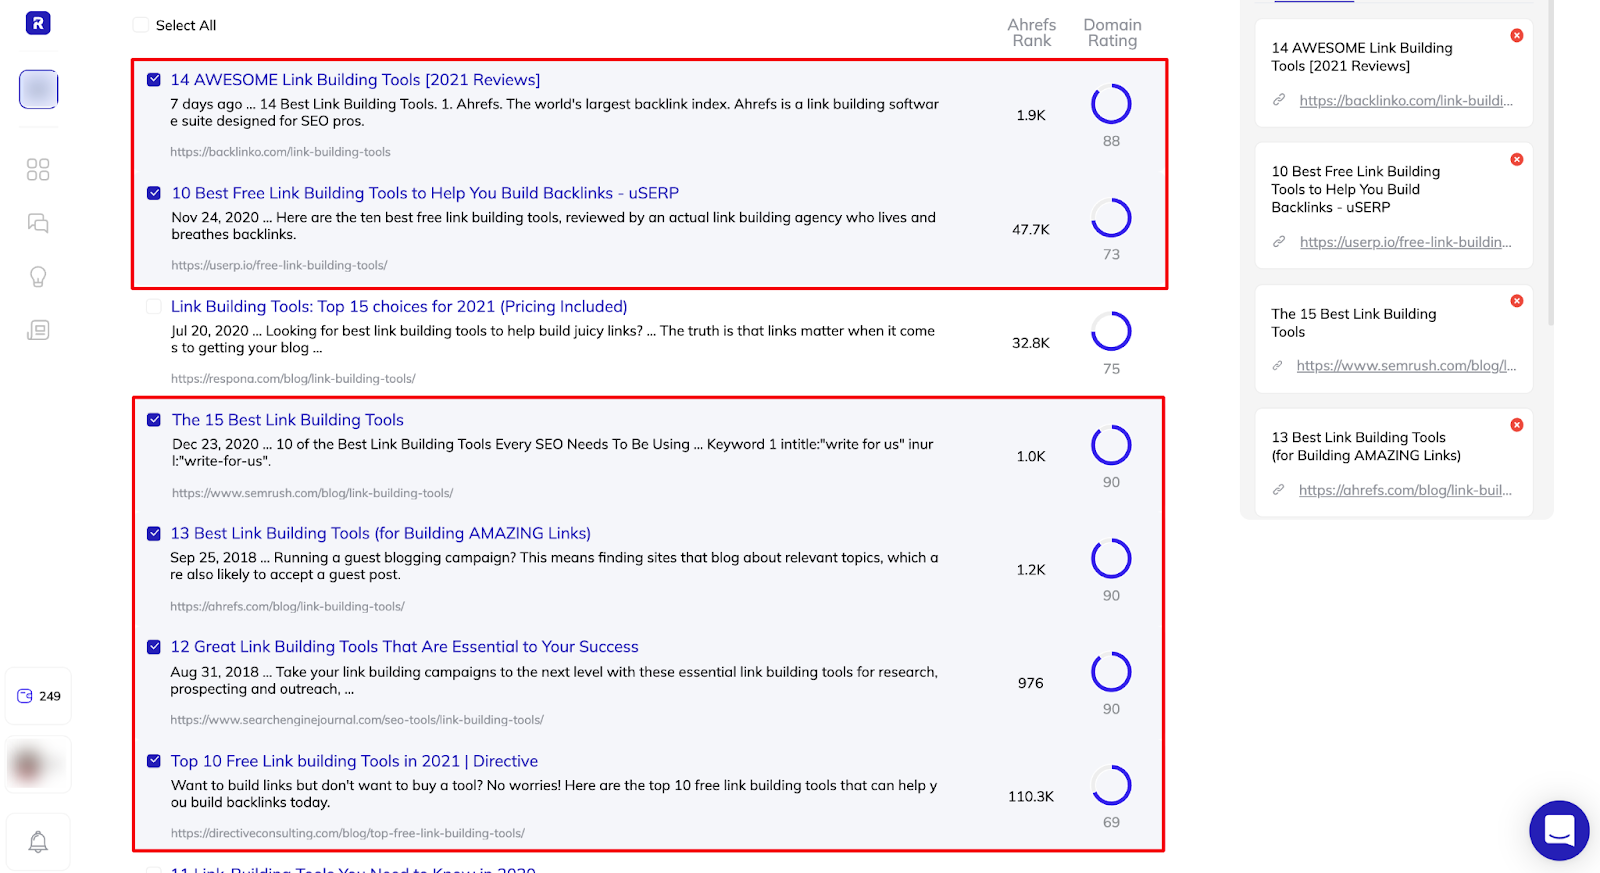Click the link icon next to the userp.io URL
The width and height of the screenshot is (1600, 873).
click(x=1279, y=242)
